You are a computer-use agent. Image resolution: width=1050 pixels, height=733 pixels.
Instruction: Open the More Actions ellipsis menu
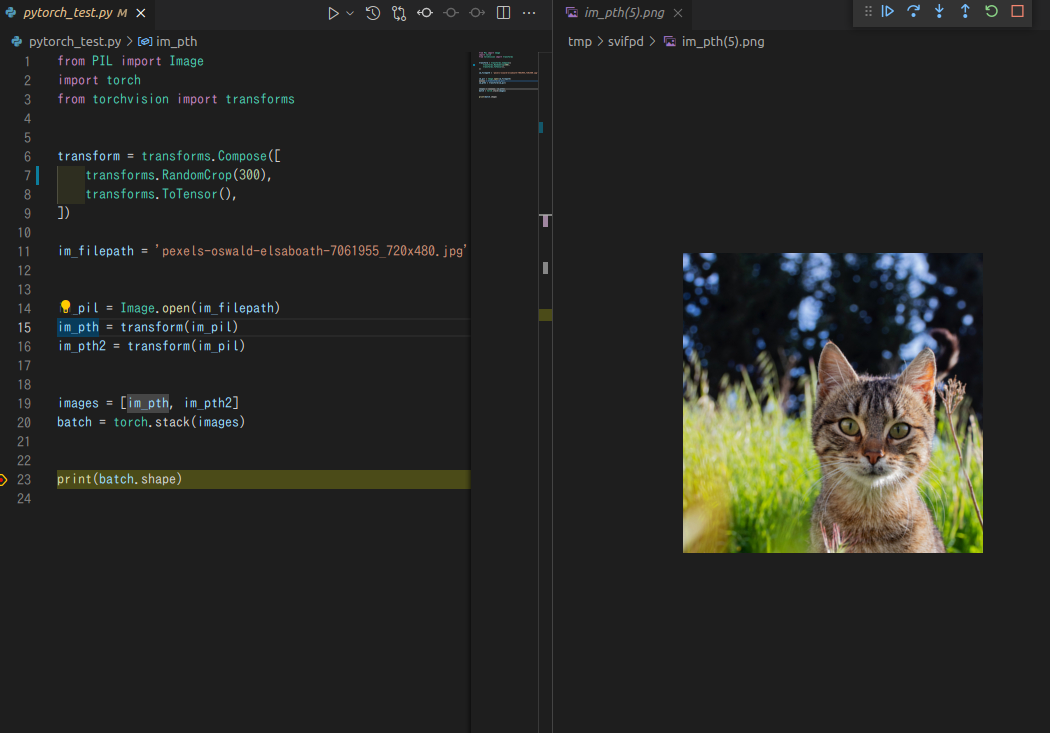point(529,13)
